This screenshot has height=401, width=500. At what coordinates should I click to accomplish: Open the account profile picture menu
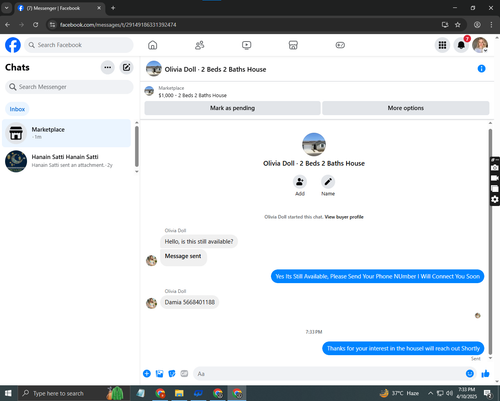pyautogui.click(x=480, y=45)
